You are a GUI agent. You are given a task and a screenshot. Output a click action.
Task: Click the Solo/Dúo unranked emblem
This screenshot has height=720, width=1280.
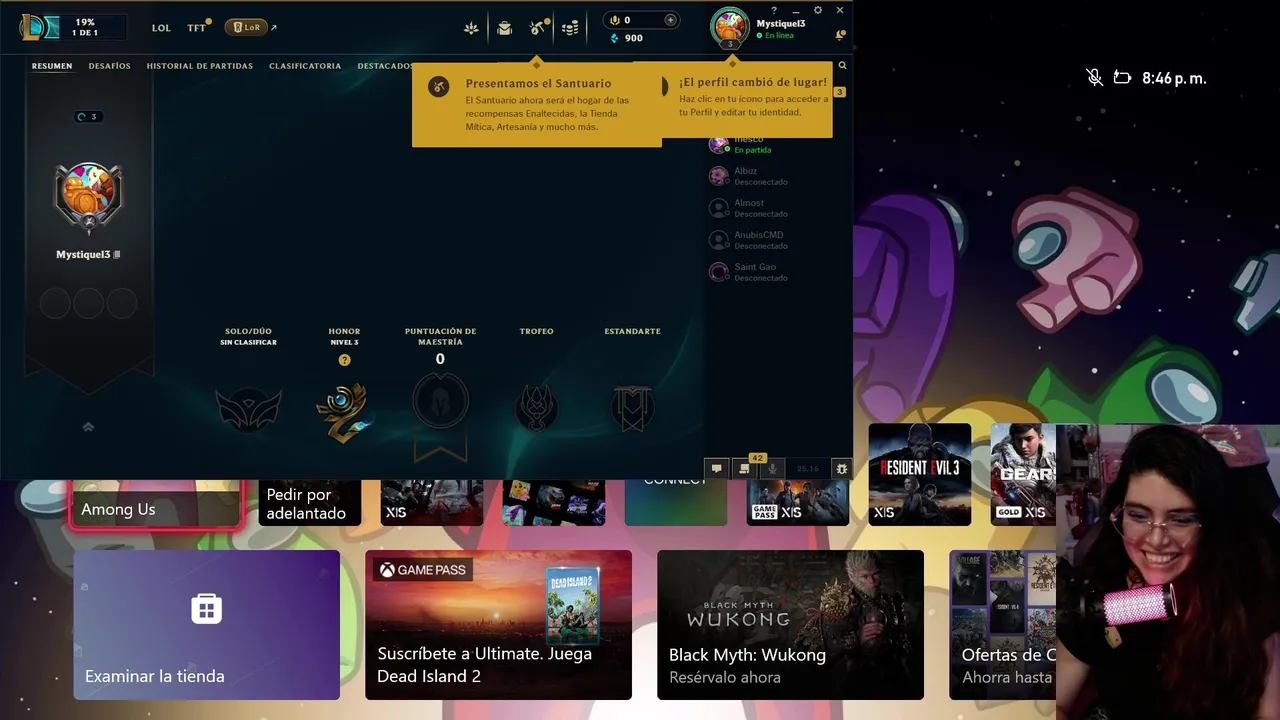[x=248, y=411]
